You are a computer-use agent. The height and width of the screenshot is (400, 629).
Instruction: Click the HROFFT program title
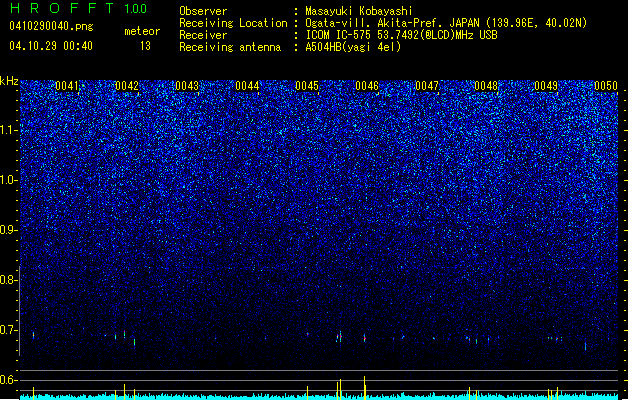pos(62,8)
